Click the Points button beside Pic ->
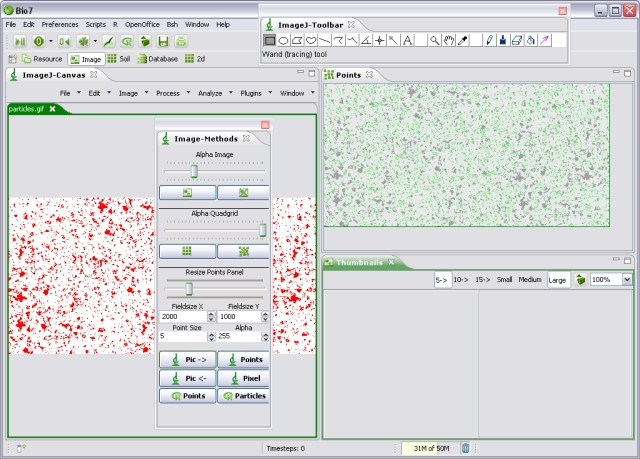 click(x=243, y=359)
